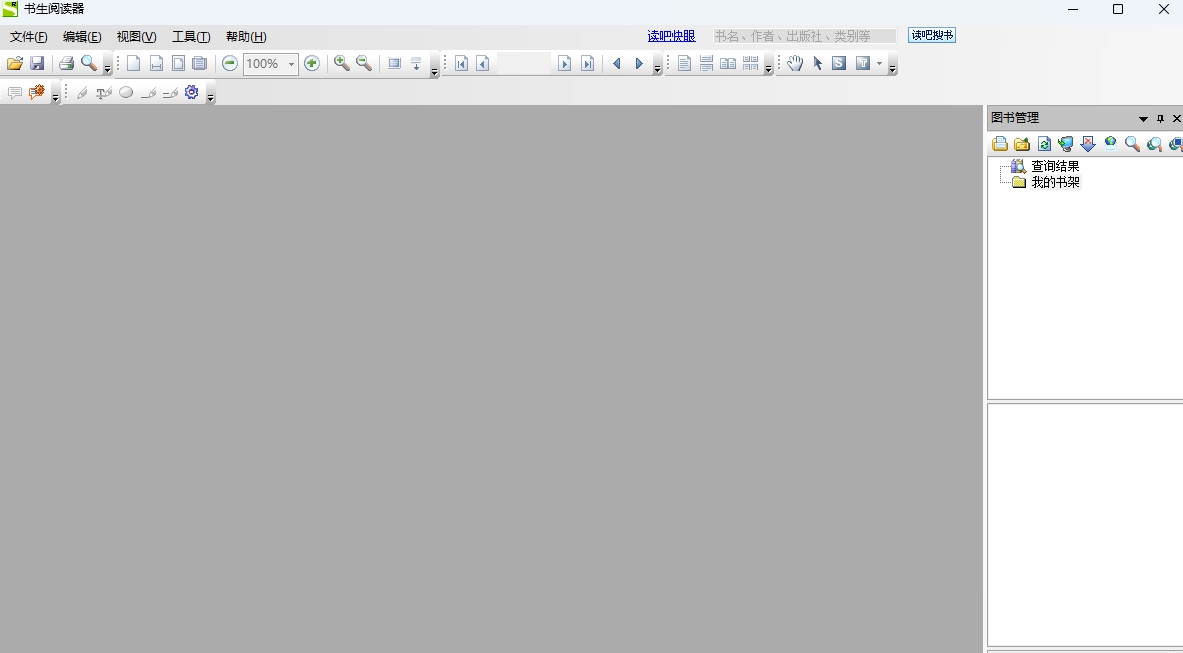Select 我的书架 in the tree
This screenshot has width=1183, height=653.
1055,182
